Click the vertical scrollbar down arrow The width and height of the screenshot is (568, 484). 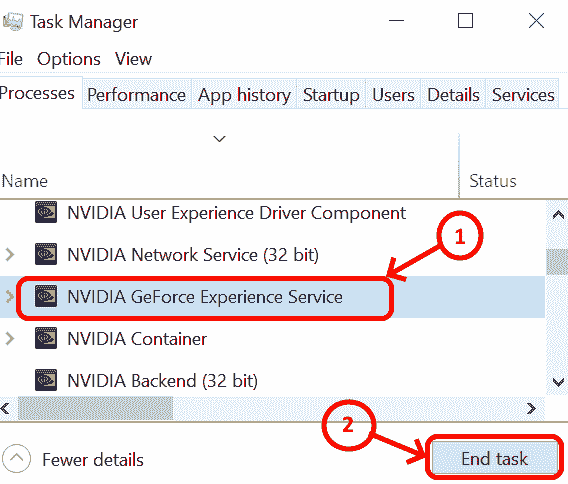click(x=558, y=381)
